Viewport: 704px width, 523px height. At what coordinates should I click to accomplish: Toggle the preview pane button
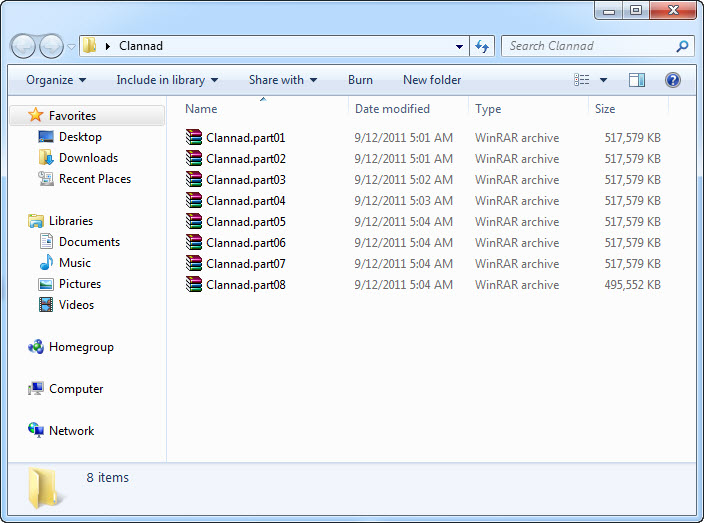tap(637, 80)
